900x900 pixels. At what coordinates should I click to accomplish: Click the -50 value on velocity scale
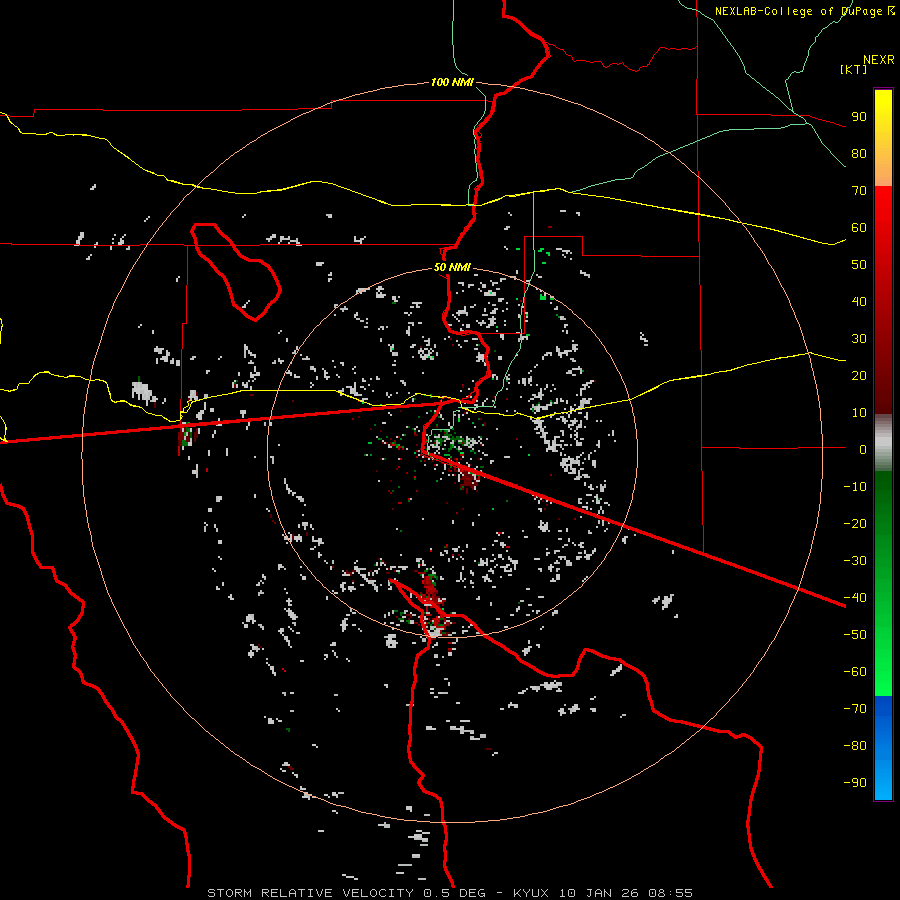pos(855,635)
